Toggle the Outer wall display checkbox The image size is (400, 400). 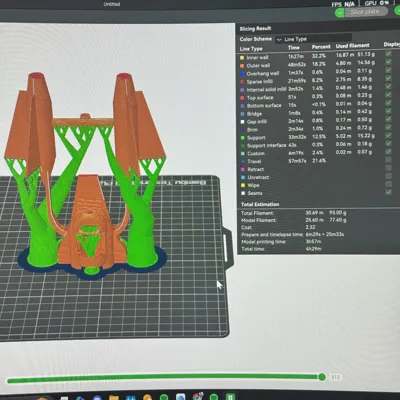pos(389,62)
